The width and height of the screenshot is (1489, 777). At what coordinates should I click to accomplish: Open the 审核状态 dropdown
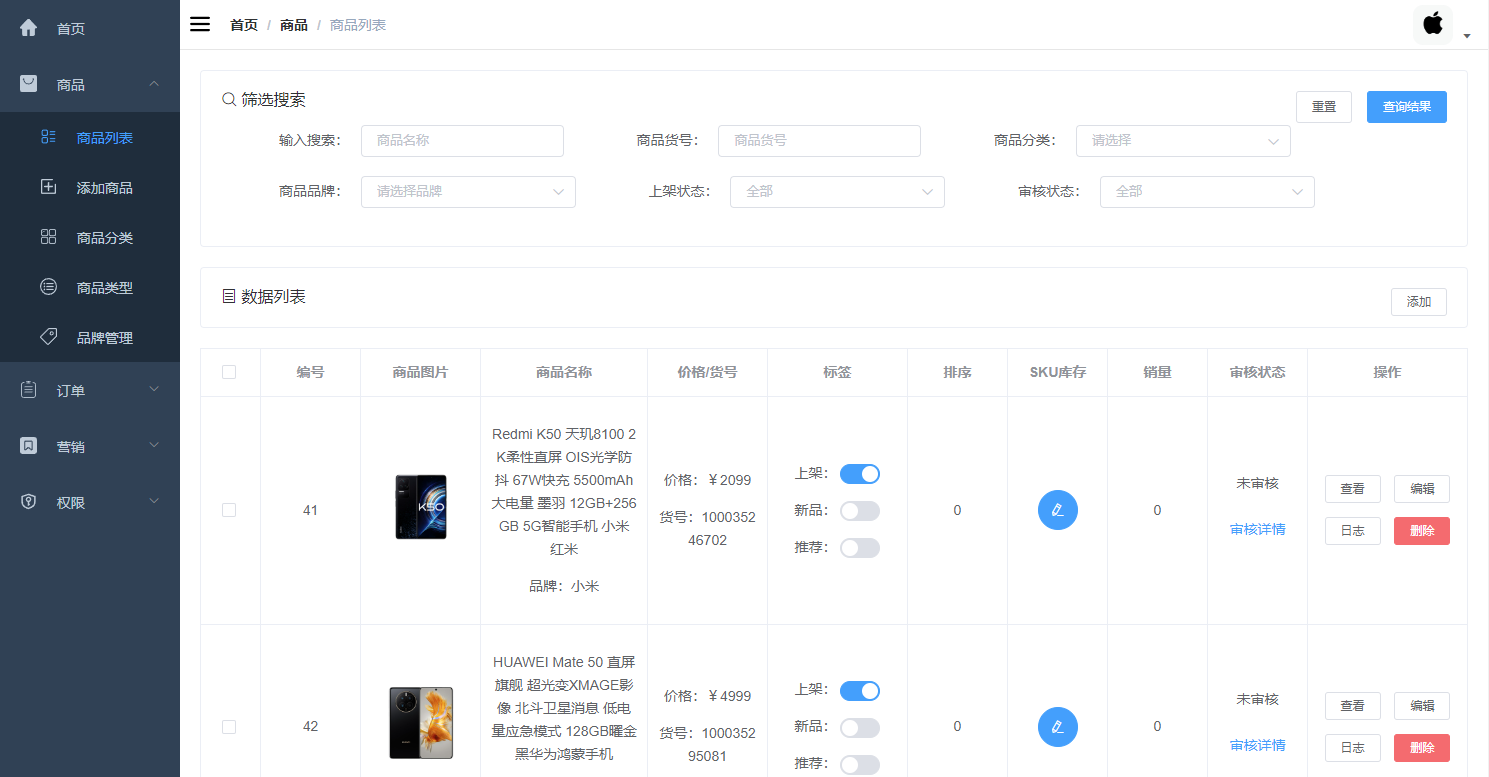pyautogui.click(x=1207, y=192)
